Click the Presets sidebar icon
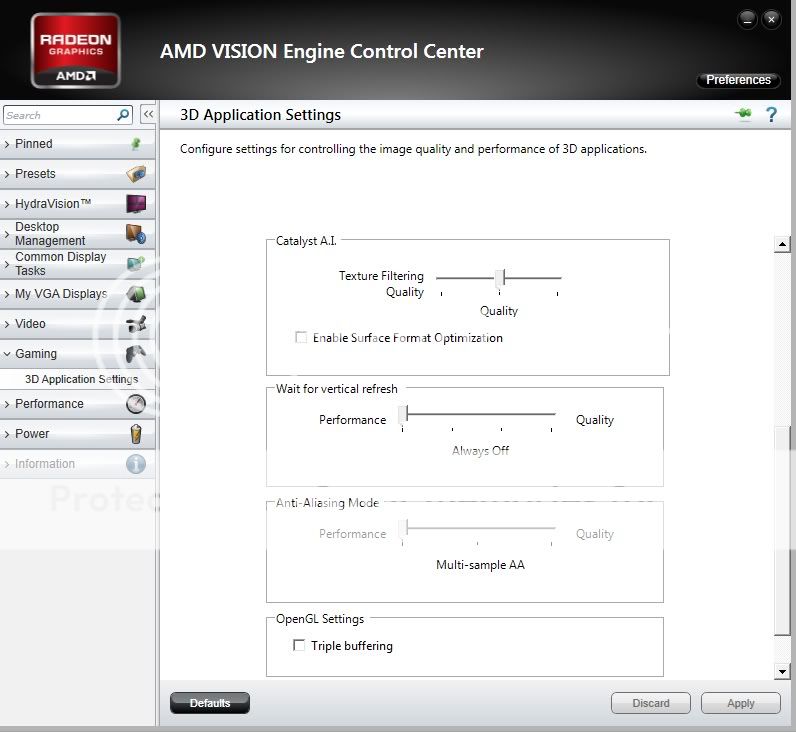This screenshot has height=732, width=796. [136, 174]
